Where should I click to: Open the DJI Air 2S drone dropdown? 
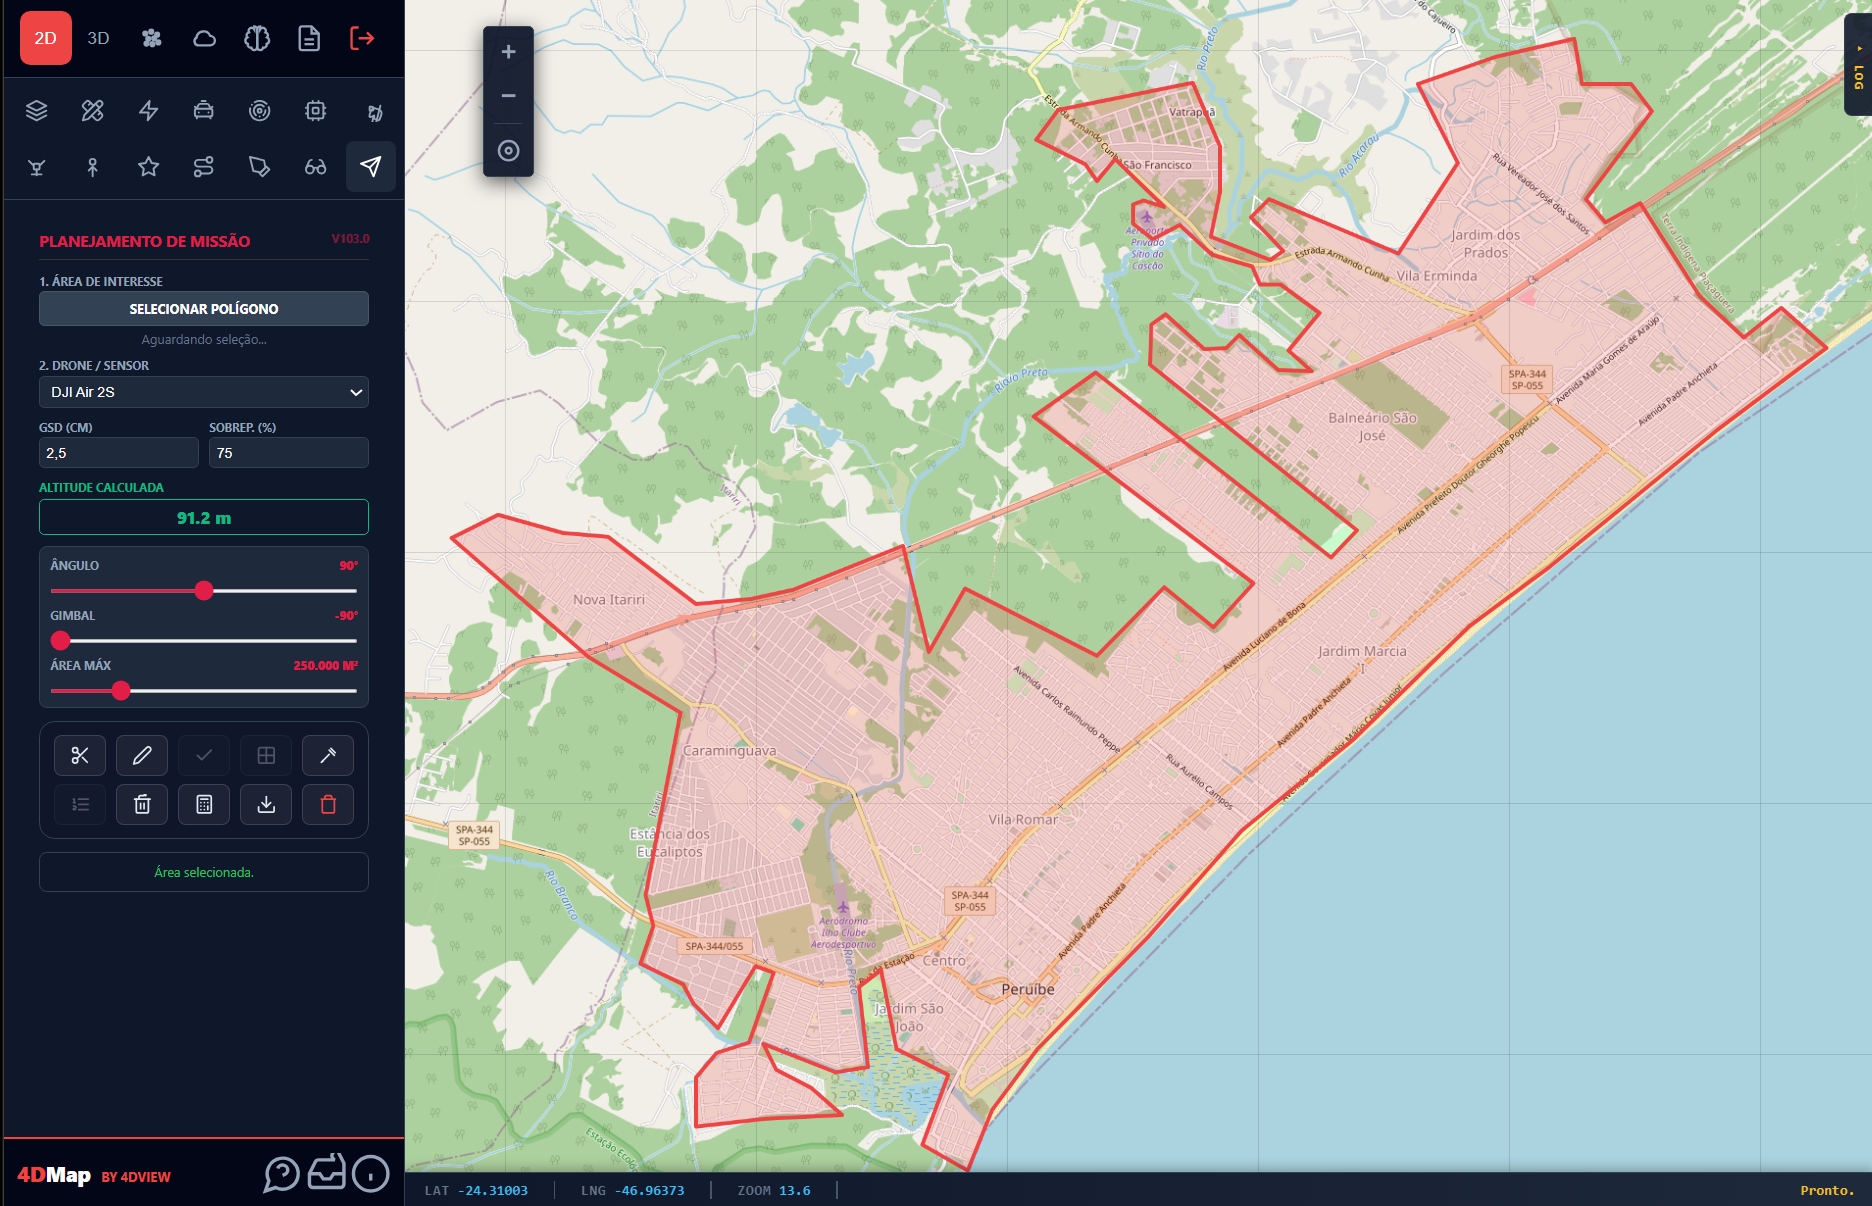[204, 392]
